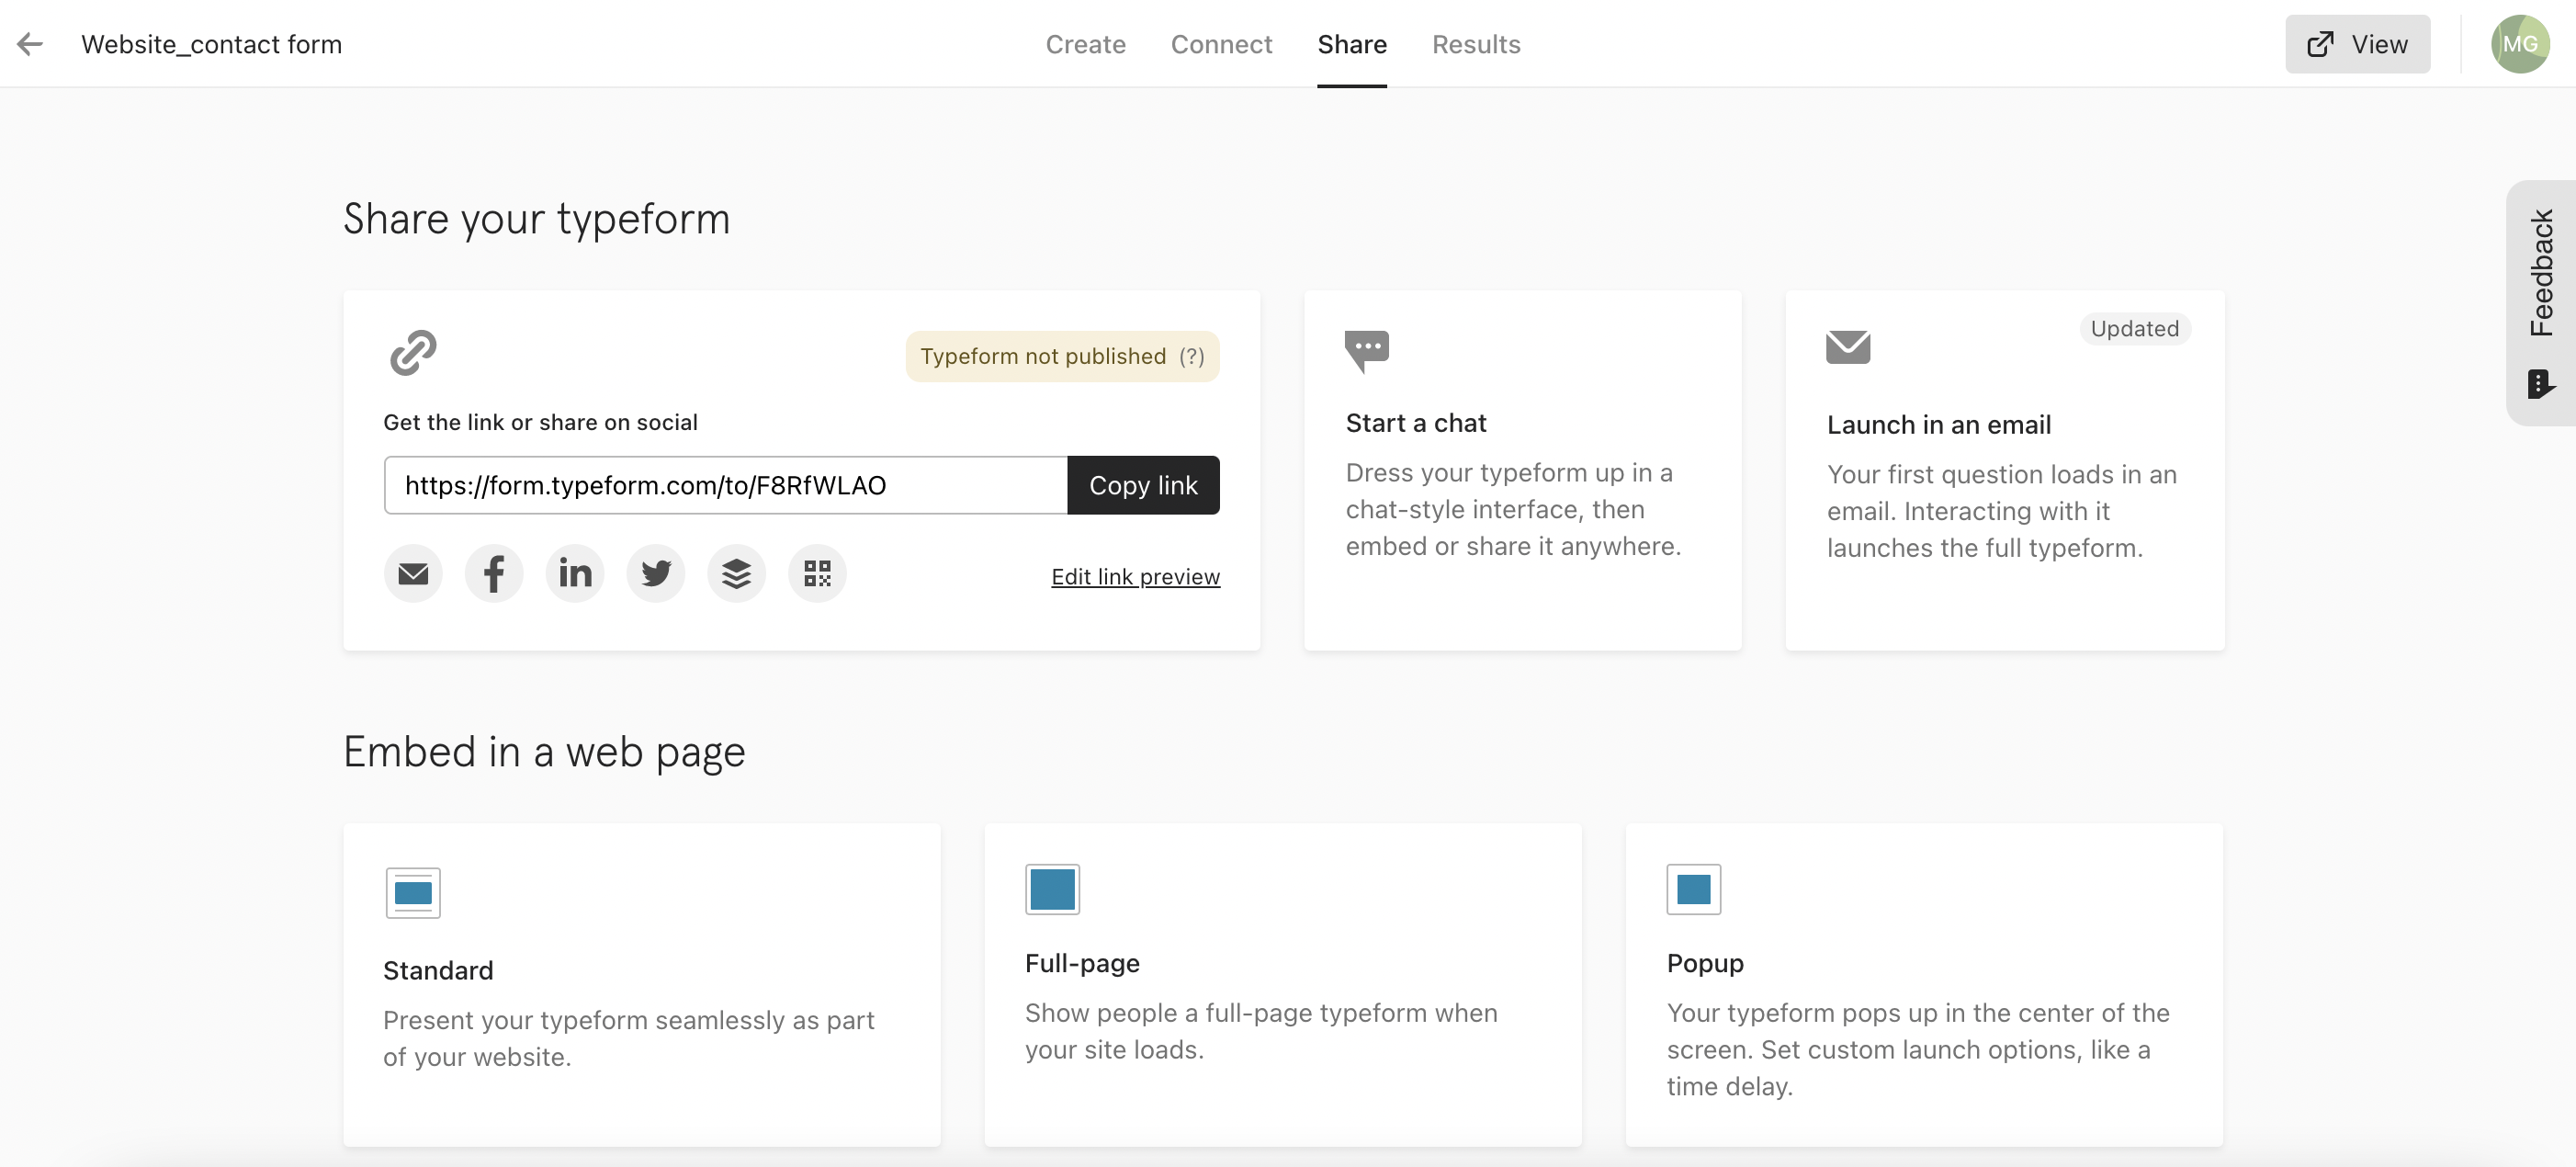Screen dimensions: 2576x1167
Task: Click the envelope icon in email card
Action: (1848, 347)
